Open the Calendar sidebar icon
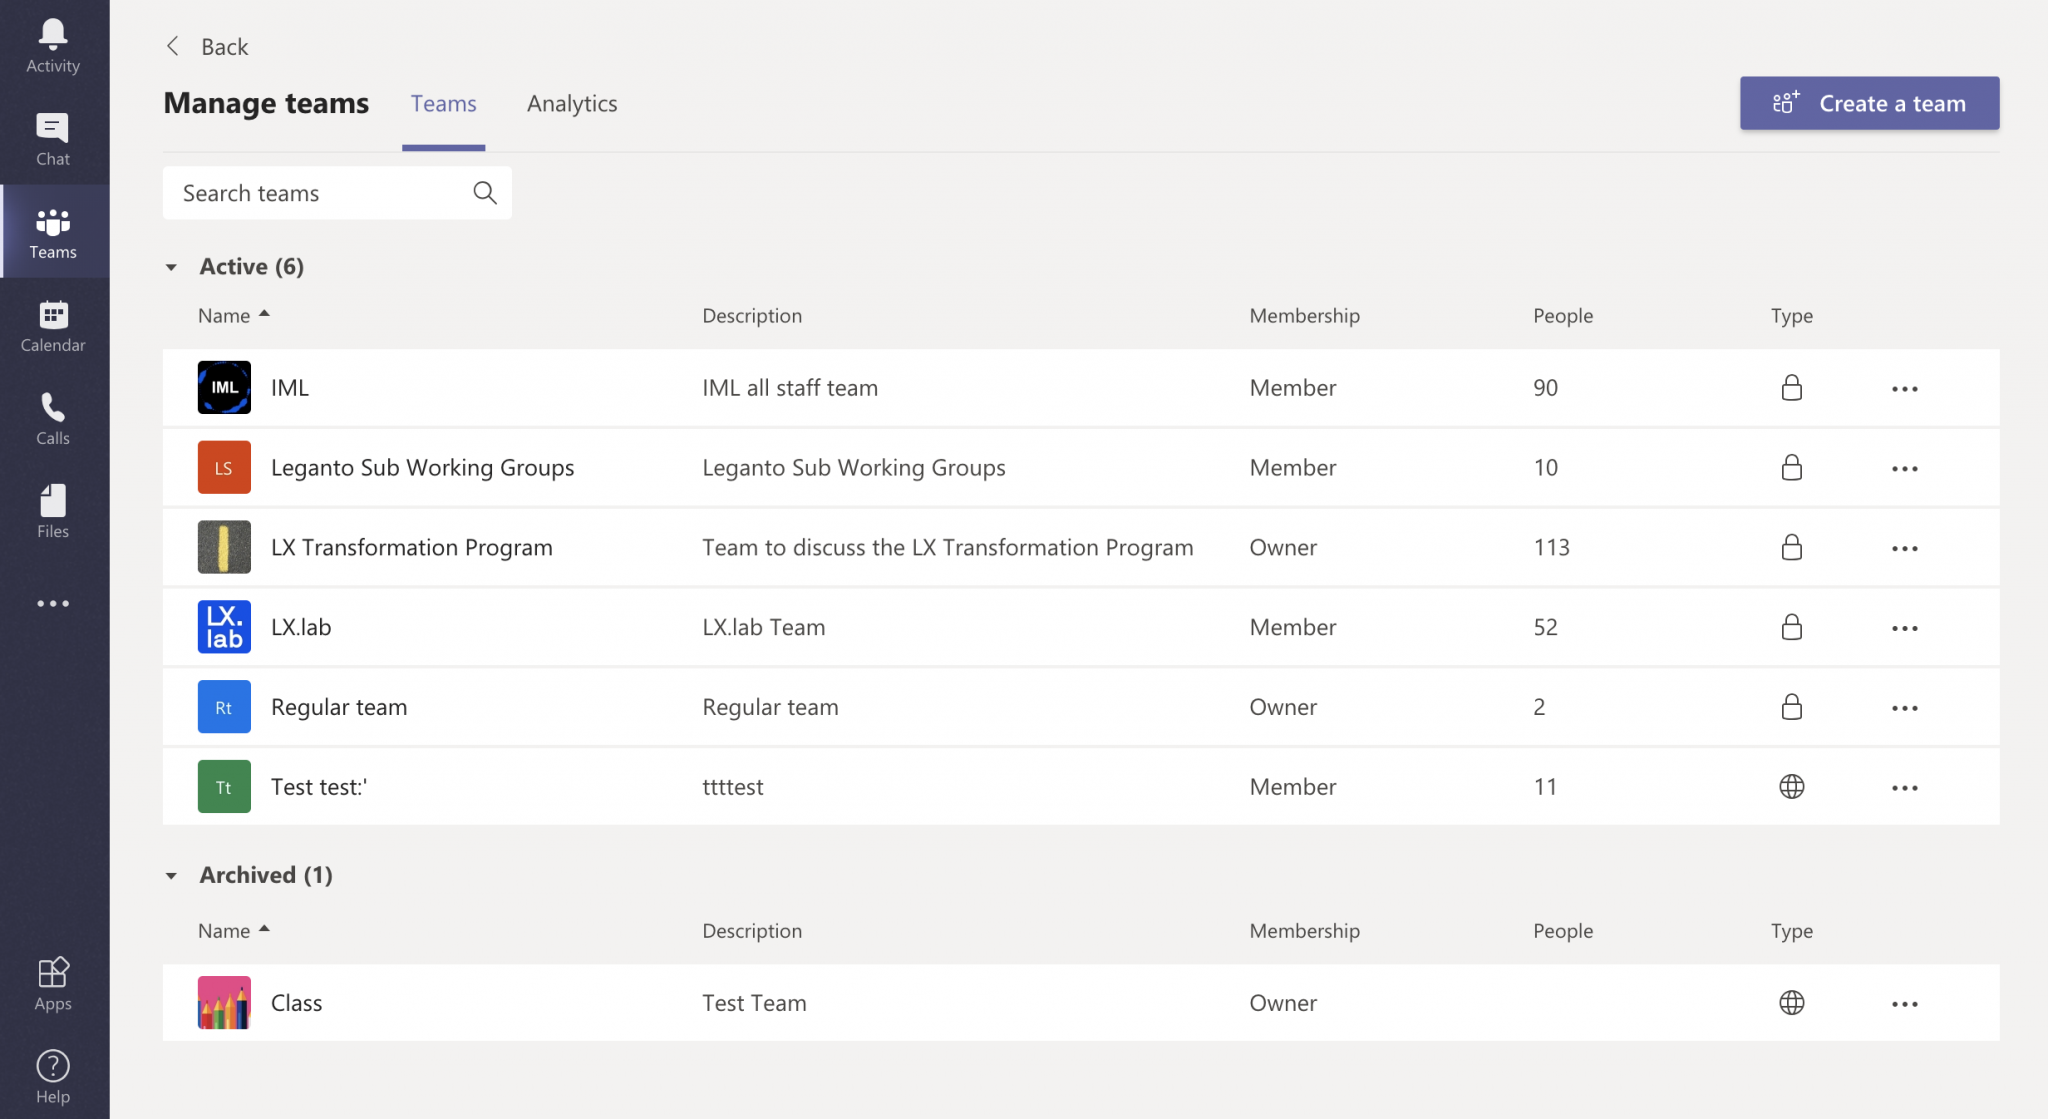This screenshot has width=2048, height=1119. pyautogui.click(x=53, y=326)
